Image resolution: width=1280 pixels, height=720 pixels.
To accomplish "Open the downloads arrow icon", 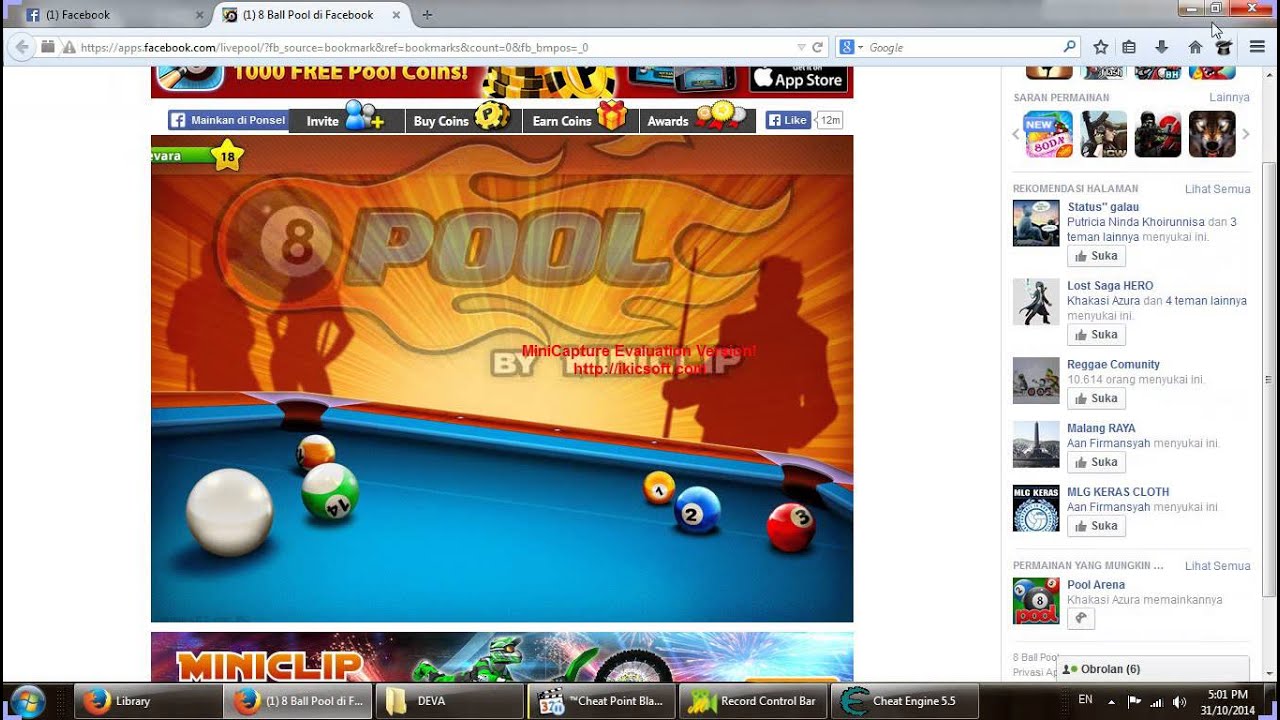I will tap(1161, 47).
